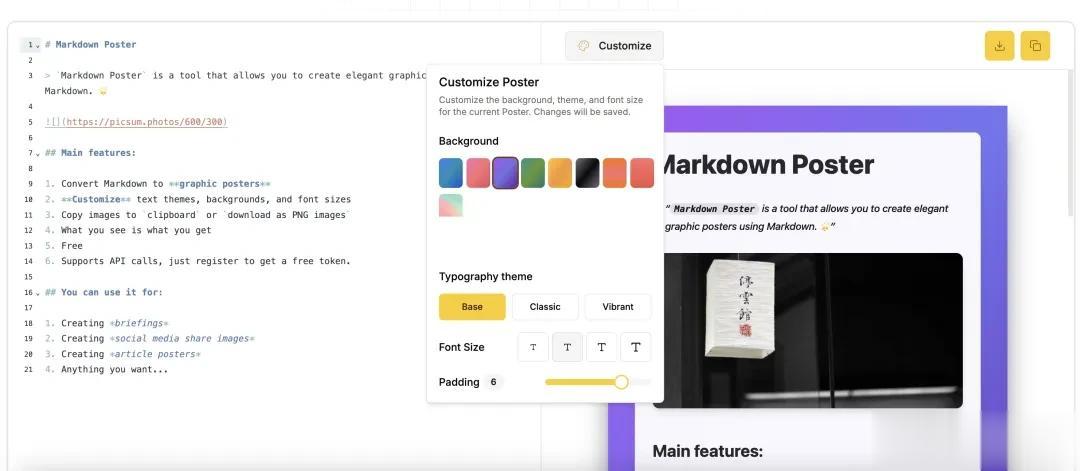Click the copy to clipboard icon button
This screenshot has height=471, width=1080.
pyautogui.click(x=1035, y=46)
